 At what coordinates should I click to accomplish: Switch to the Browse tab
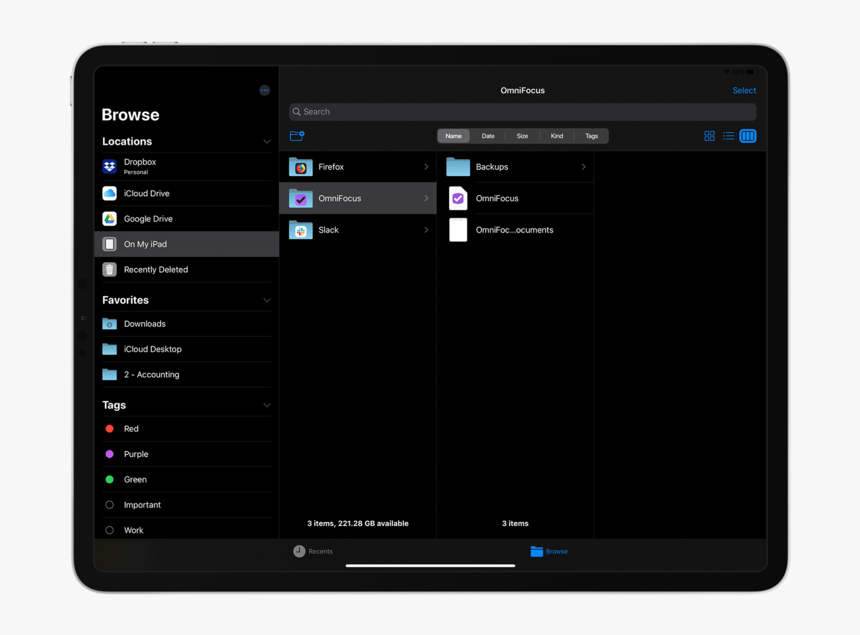pos(549,551)
